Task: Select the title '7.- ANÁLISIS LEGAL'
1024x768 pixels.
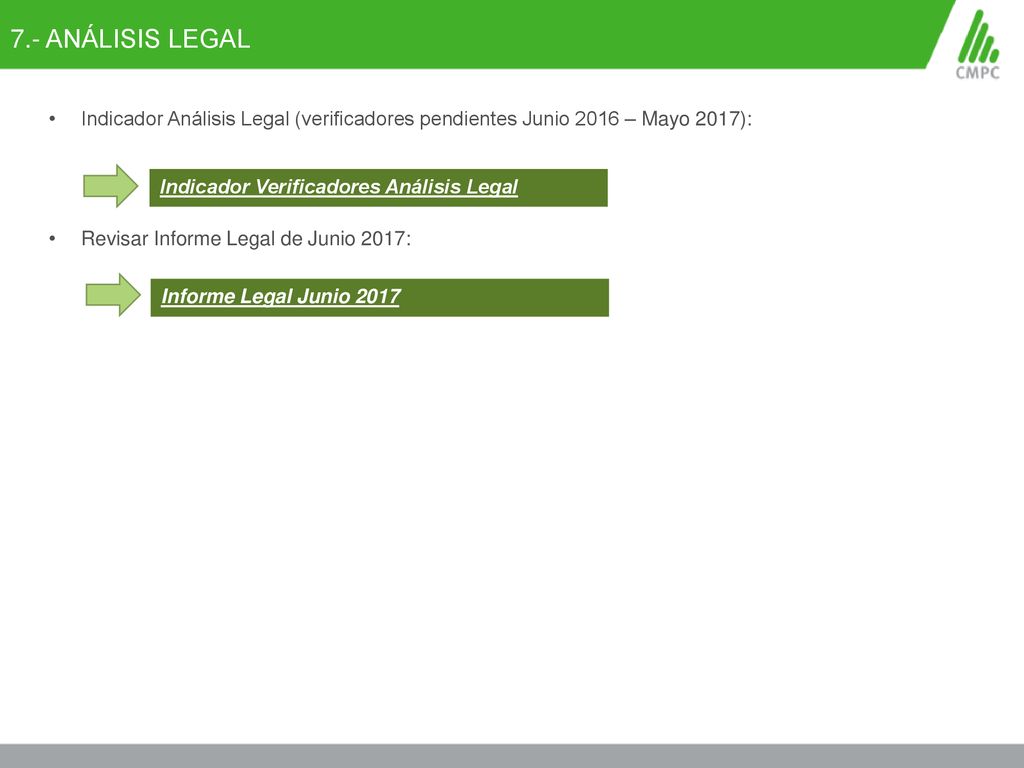Action: click(x=130, y=39)
